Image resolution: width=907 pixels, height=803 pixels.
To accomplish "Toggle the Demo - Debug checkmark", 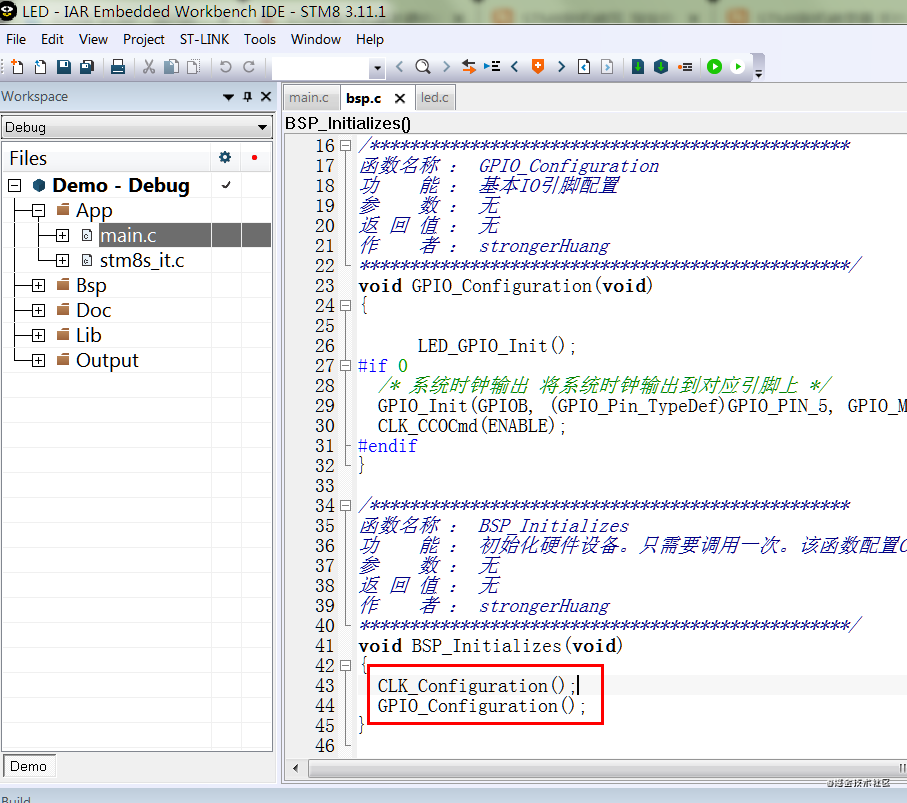I will pos(226,185).
